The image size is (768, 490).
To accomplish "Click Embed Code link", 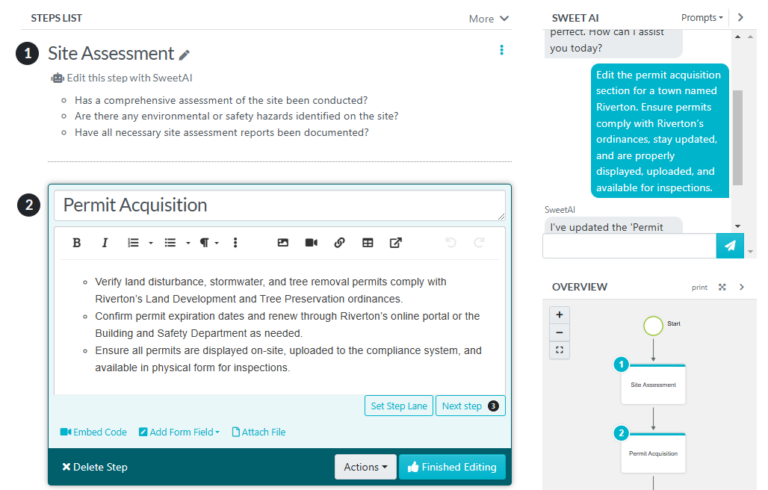I will pyautogui.click(x=93, y=432).
